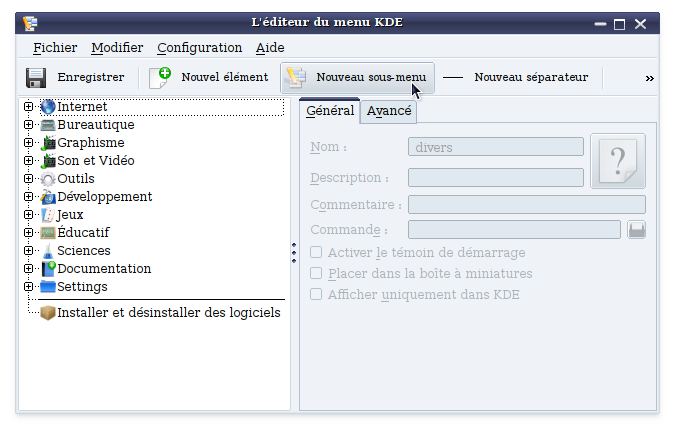This screenshot has height=432, width=675.
Task: Click the Développement category icon
Action: (48, 197)
